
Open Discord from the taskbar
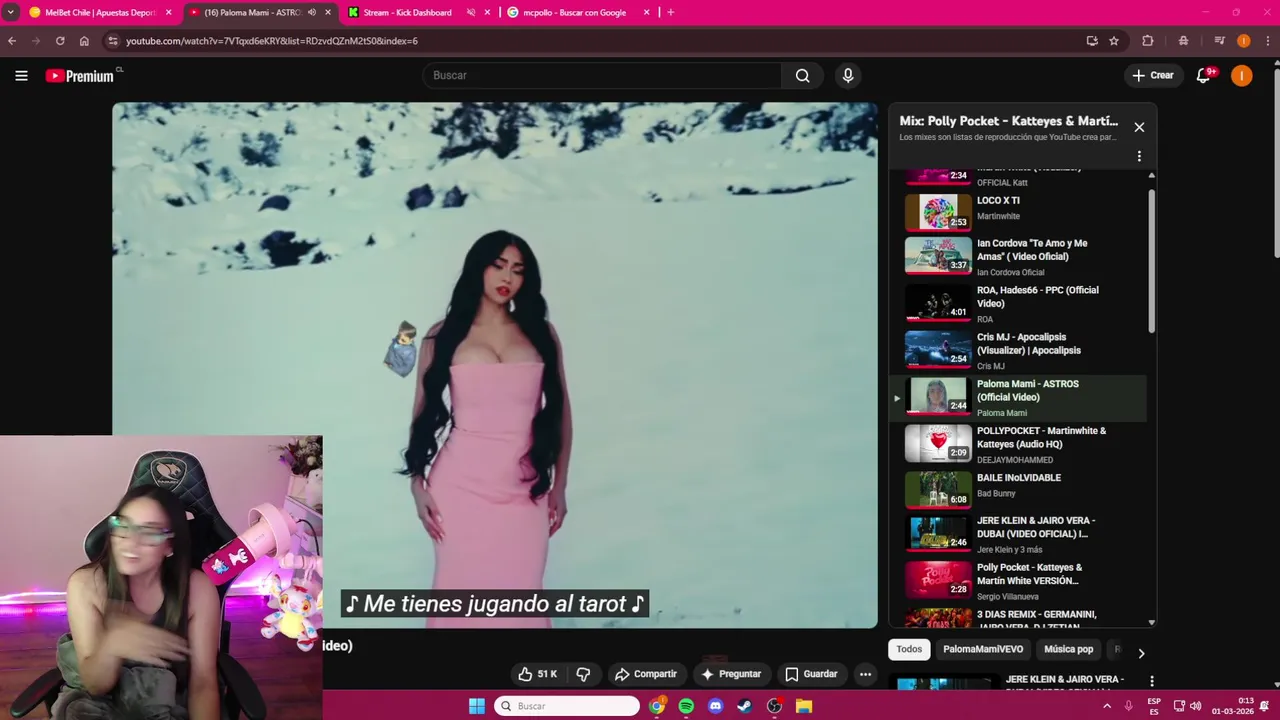715,706
